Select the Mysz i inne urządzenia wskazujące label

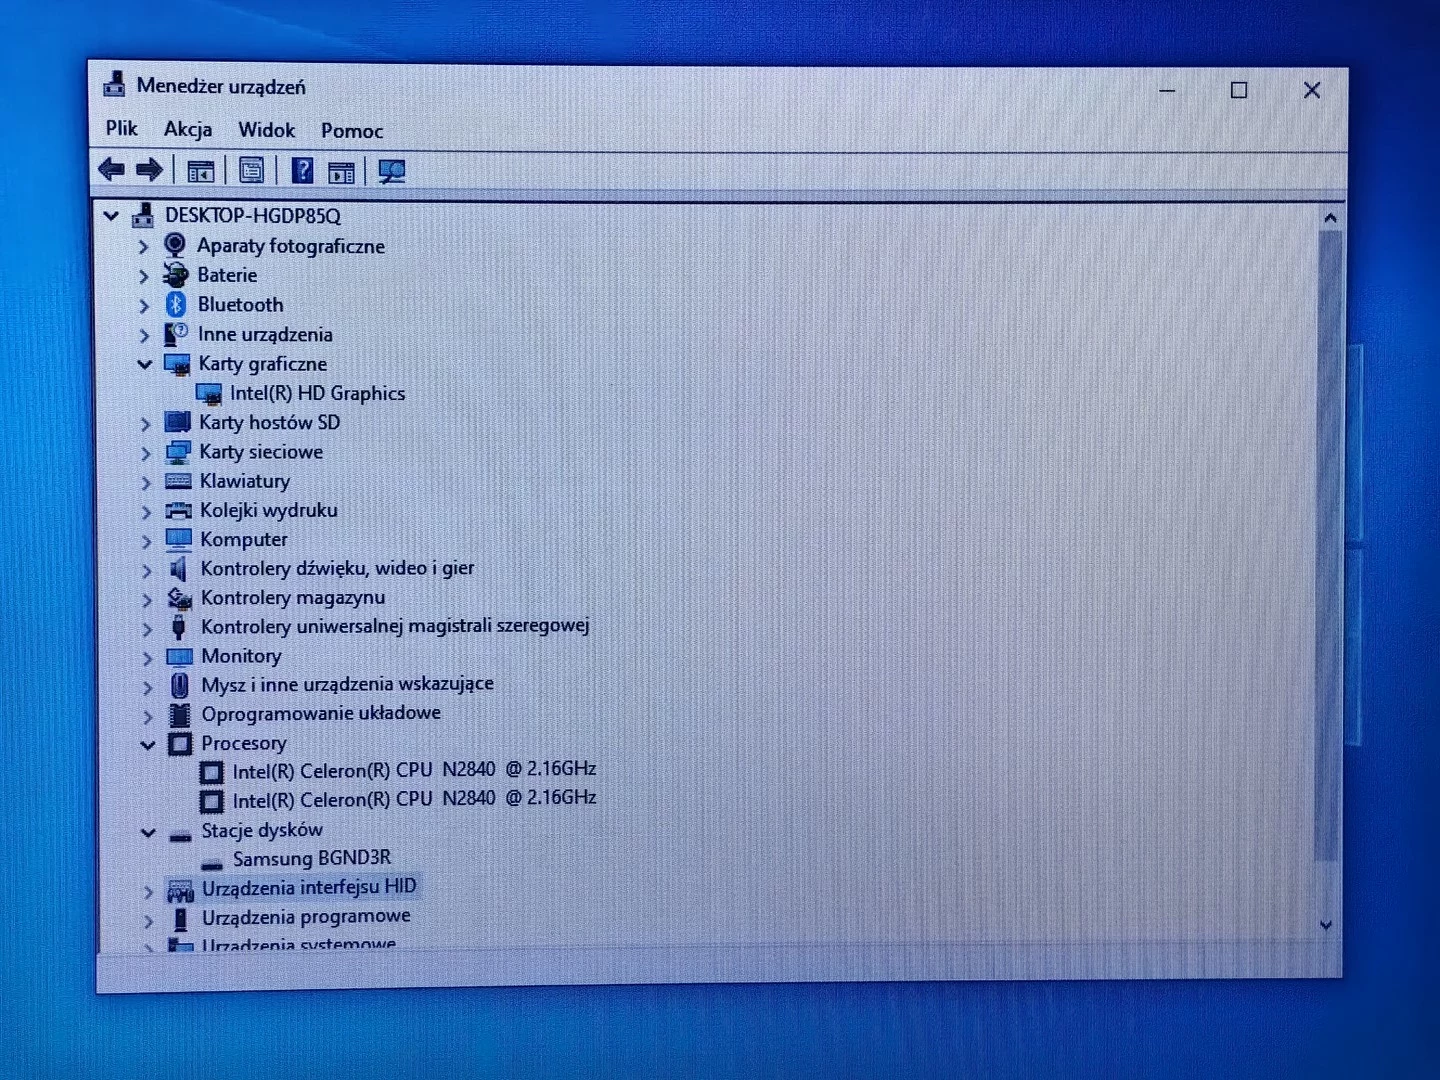point(347,684)
